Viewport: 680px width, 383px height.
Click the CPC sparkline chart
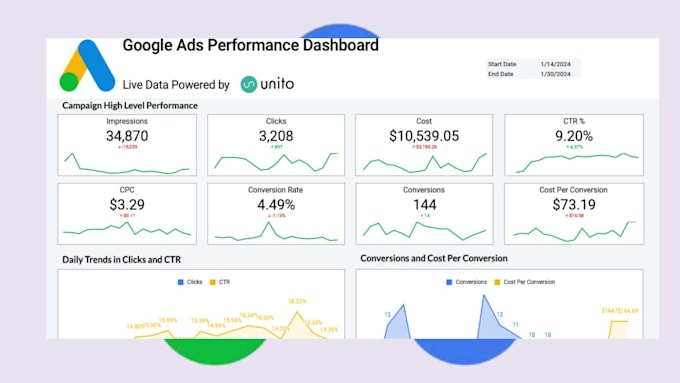coord(127,229)
